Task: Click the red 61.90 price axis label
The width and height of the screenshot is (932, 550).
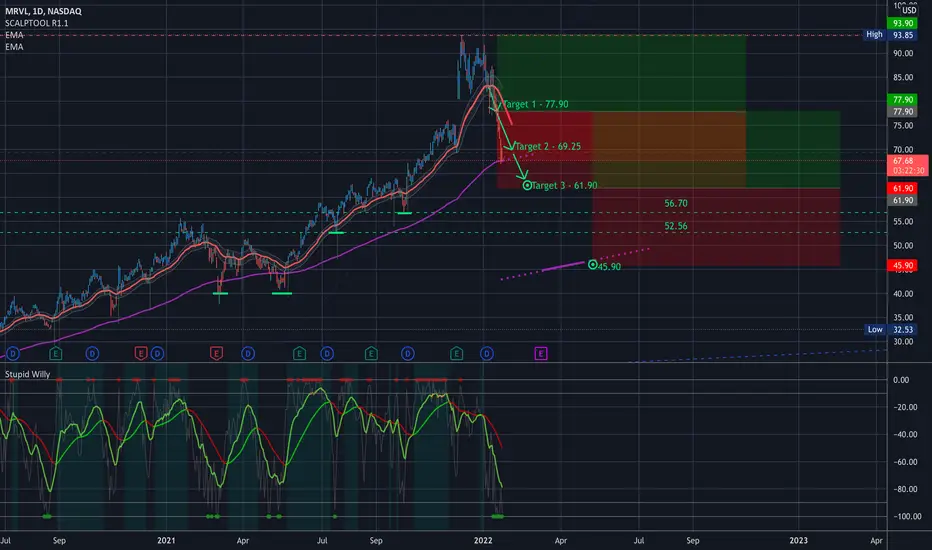Action: pyautogui.click(x=902, y=188)
